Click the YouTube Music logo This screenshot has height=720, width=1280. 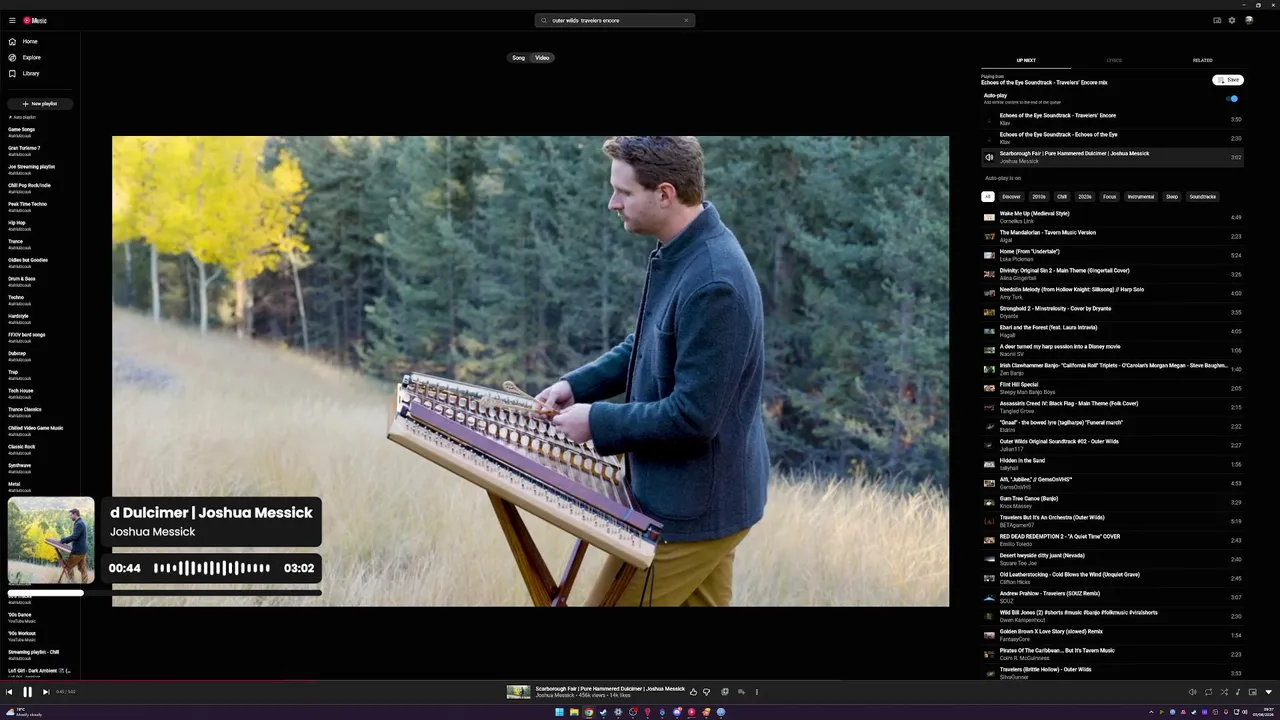(35, 20)
